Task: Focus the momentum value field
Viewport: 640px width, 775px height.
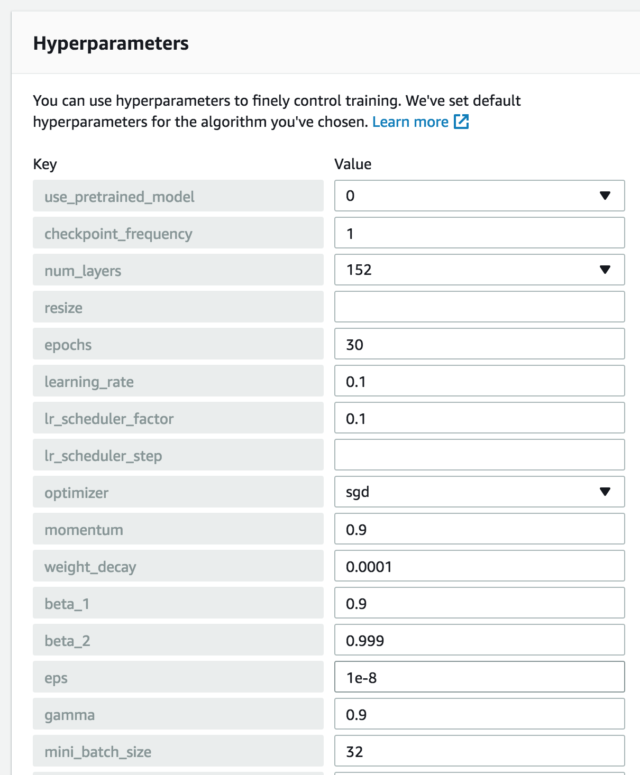Action: [x=479, y=529]
